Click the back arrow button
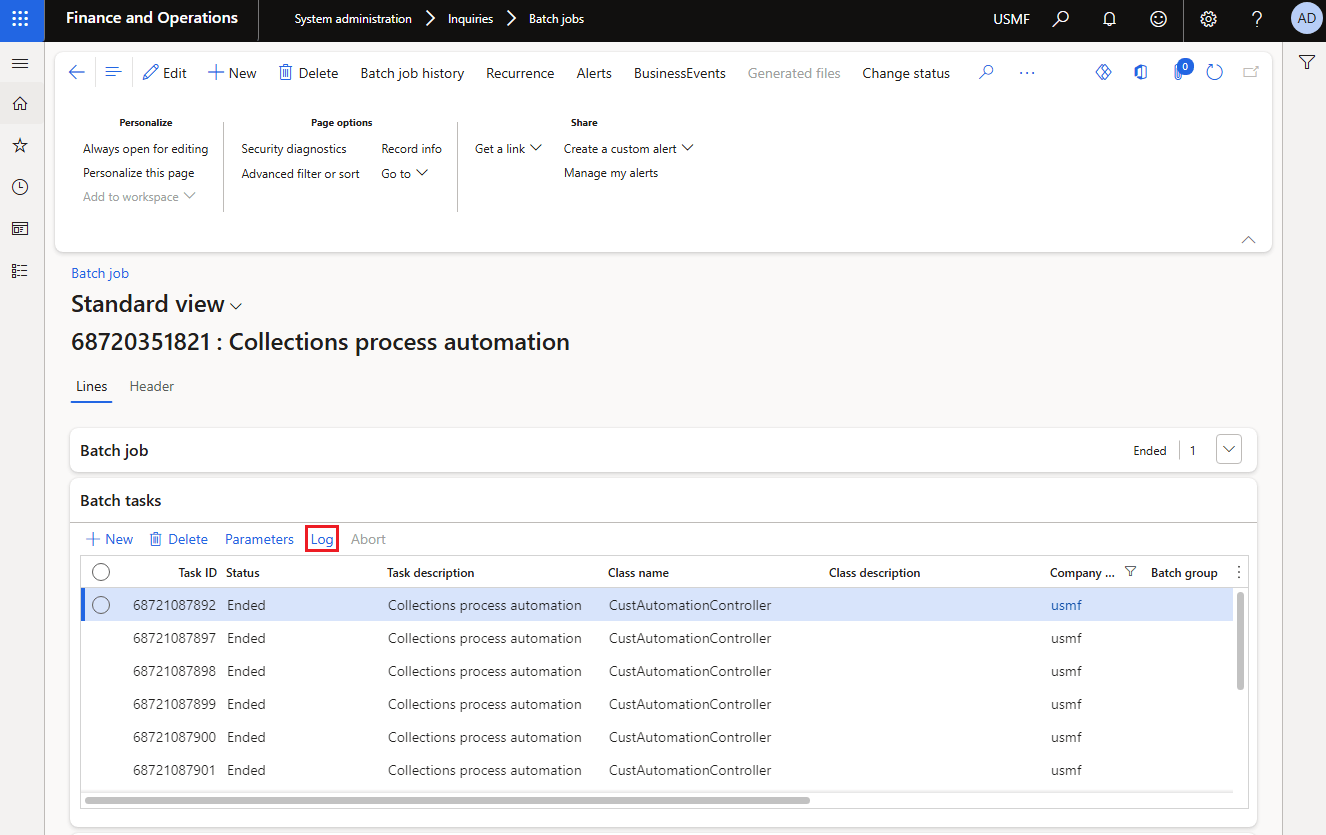The width and height of the screenshot is (1326, 835). coord(76,72)
